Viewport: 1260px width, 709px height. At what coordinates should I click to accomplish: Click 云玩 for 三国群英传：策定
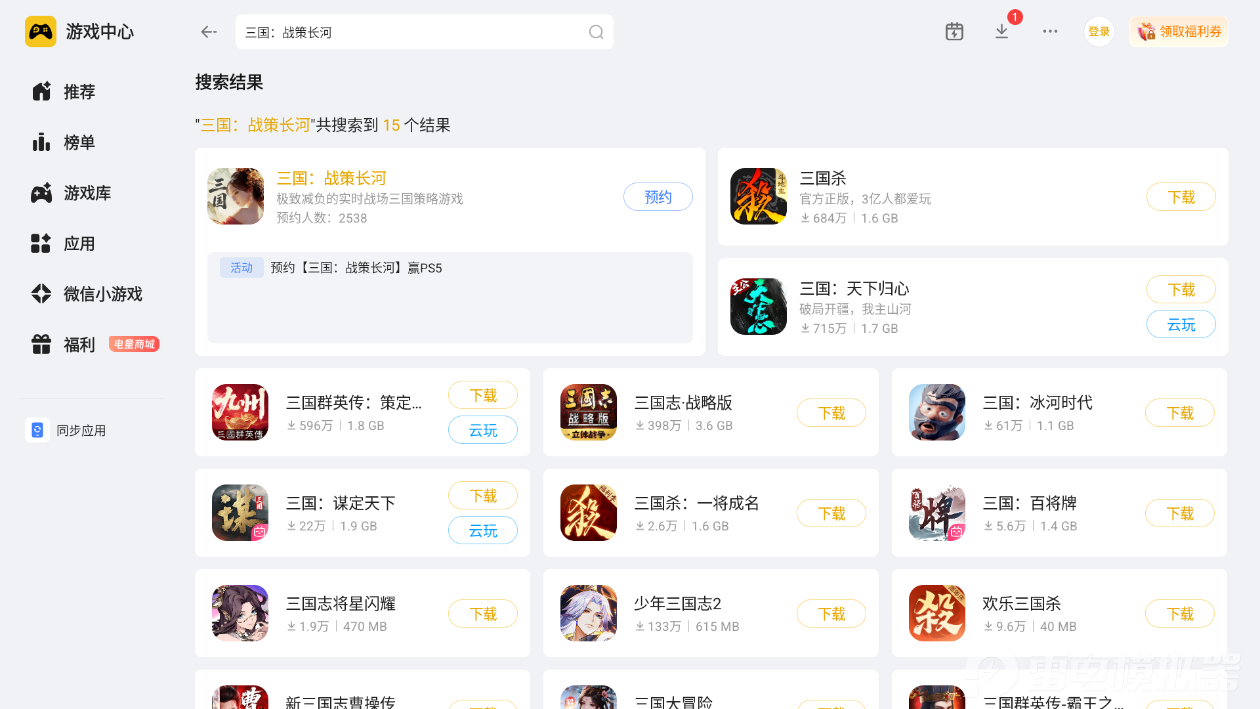coord(483,430)
